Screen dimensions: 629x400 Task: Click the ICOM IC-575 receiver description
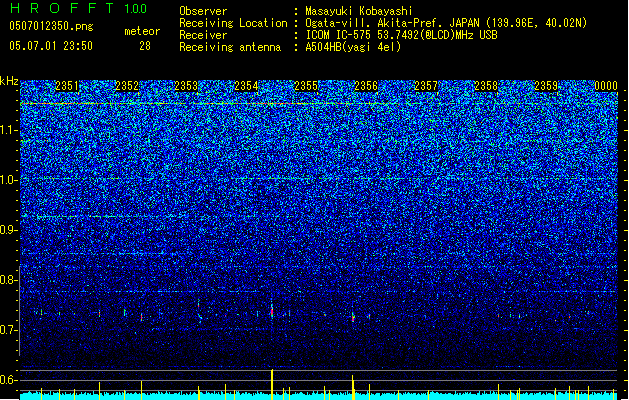[x=401, y=35]
